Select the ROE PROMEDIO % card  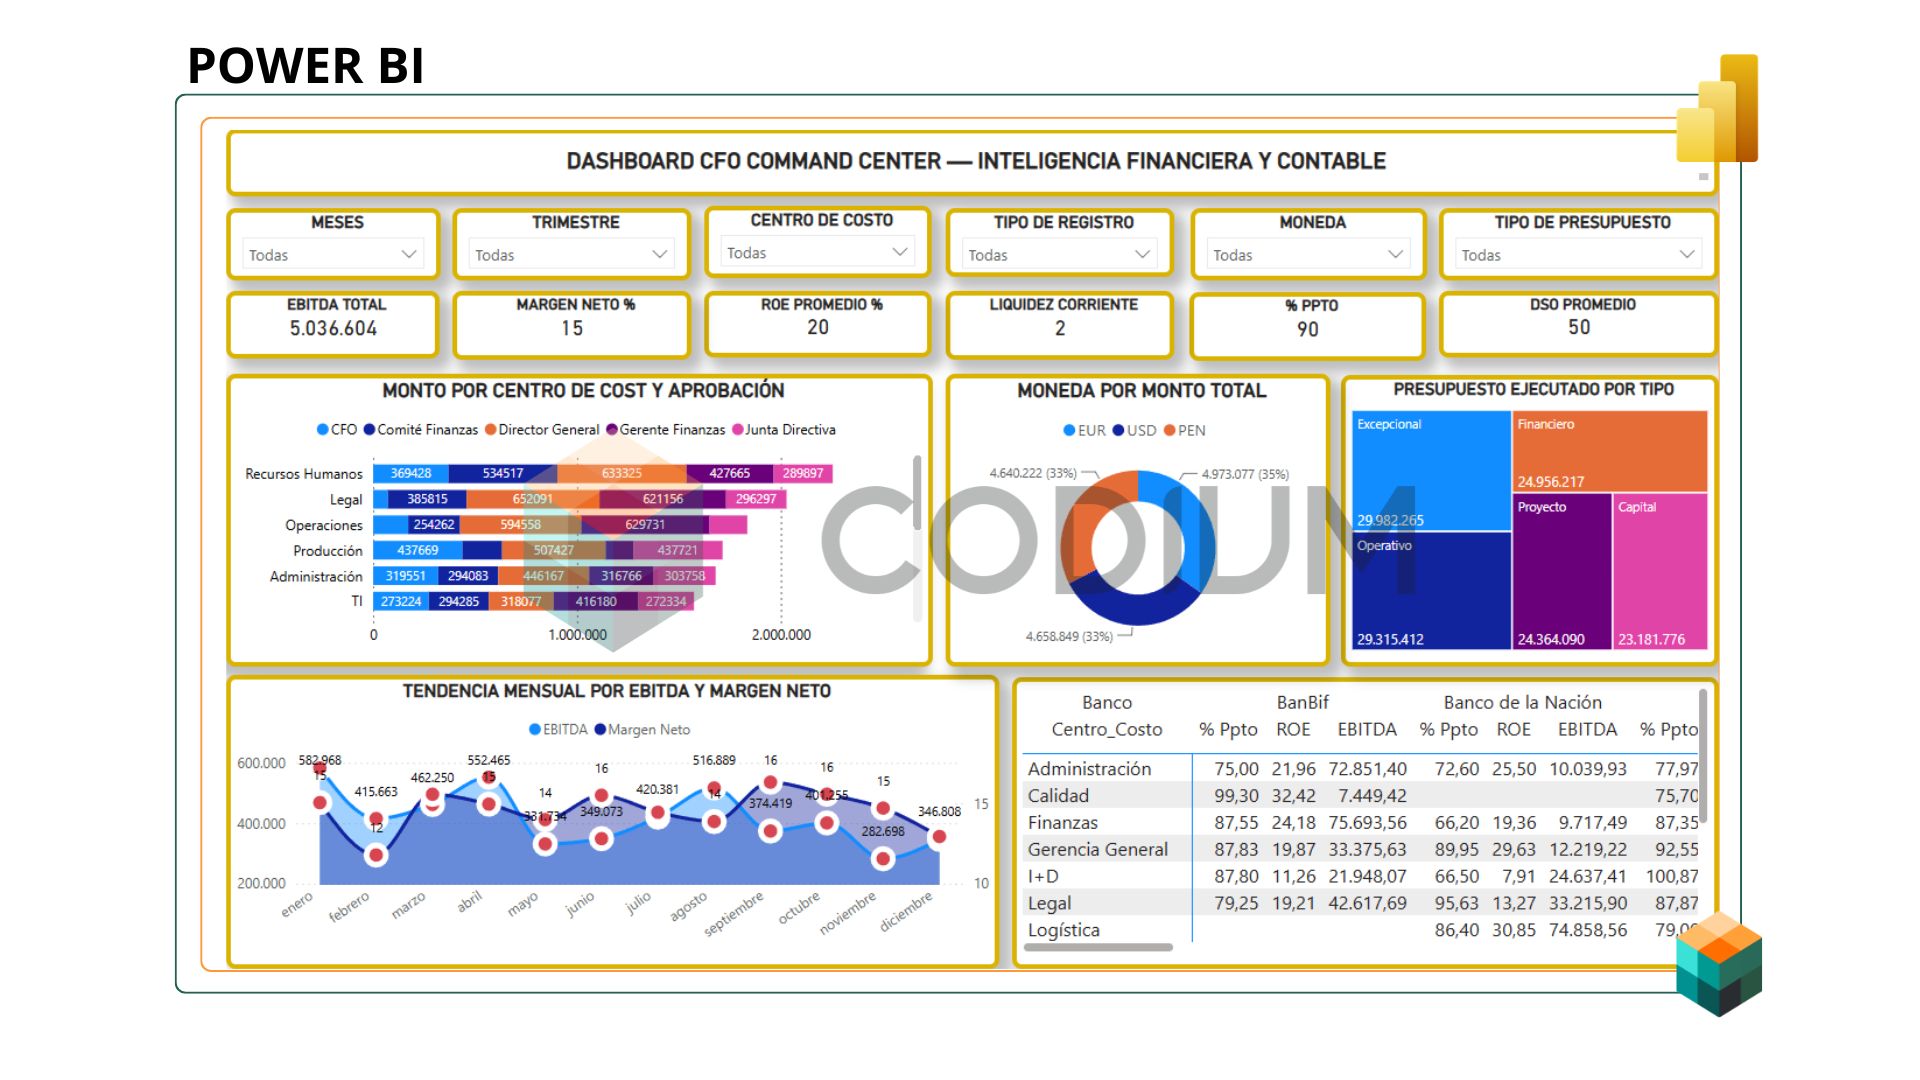click(x=818, y=323)
